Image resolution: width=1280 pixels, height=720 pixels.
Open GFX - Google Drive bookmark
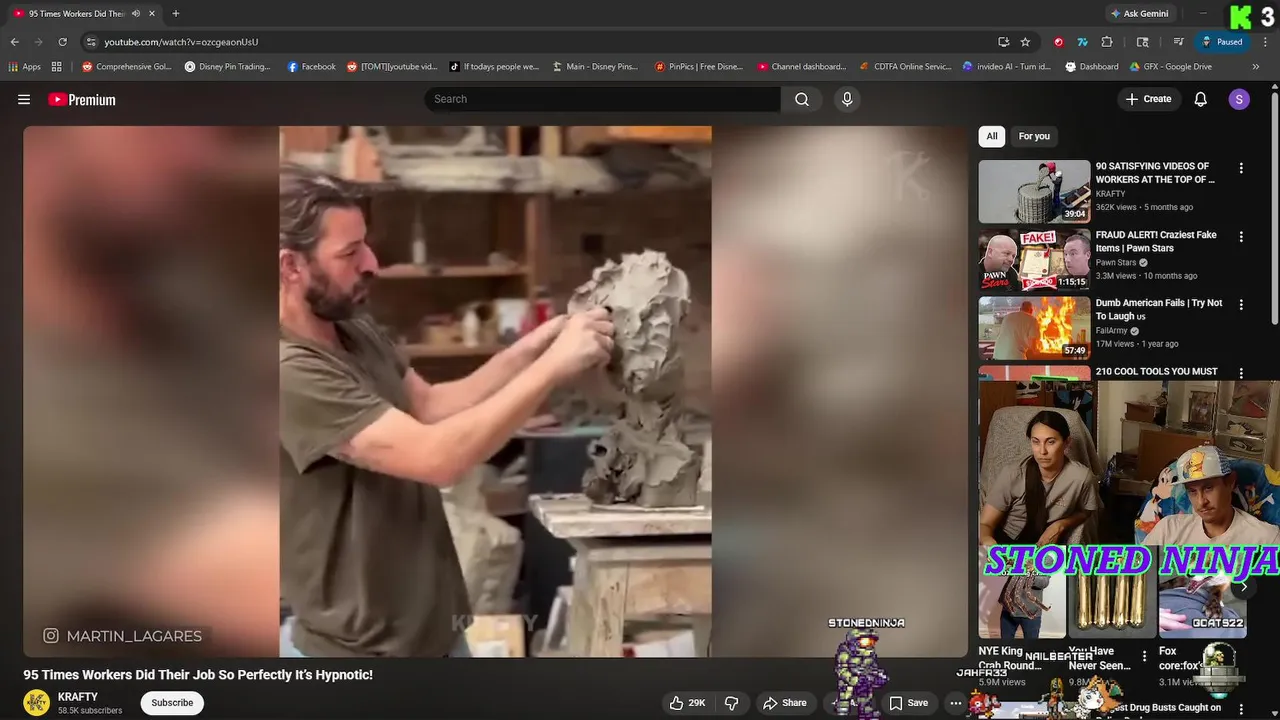coord(1171,67)
